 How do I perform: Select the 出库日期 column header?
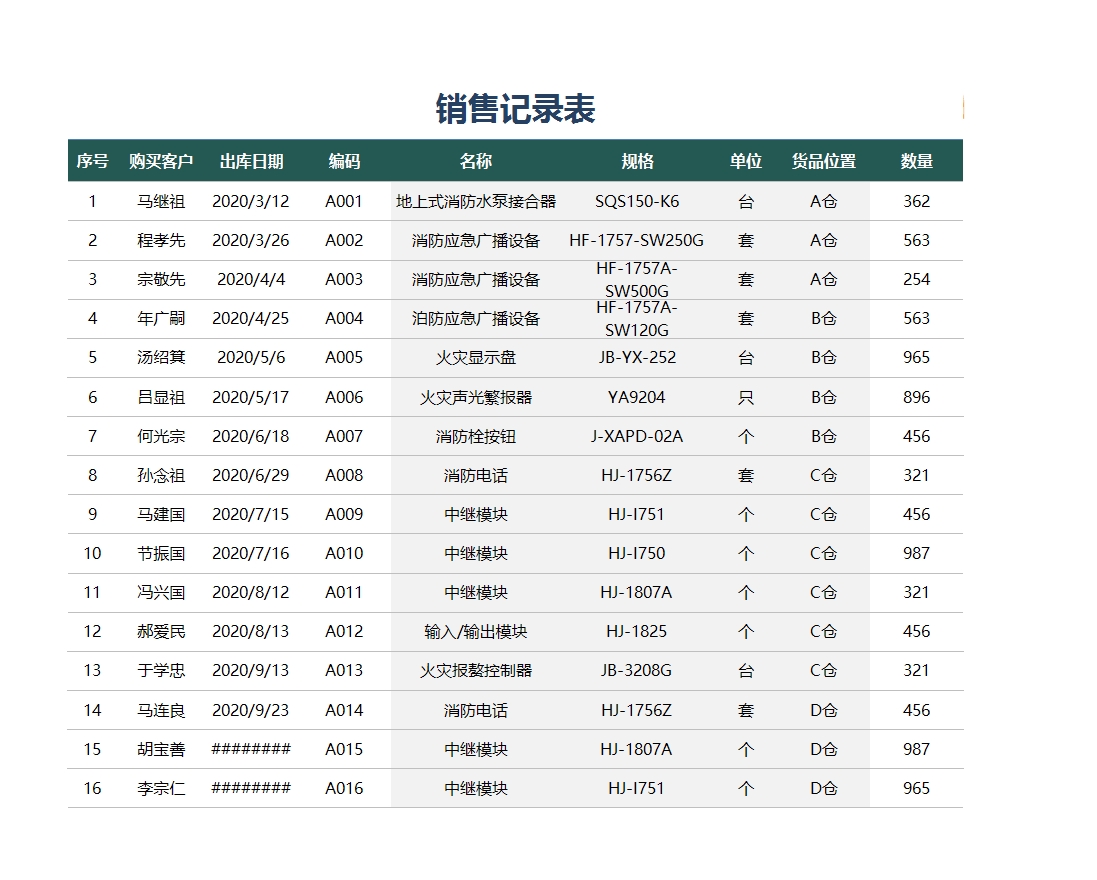(251, 161)
